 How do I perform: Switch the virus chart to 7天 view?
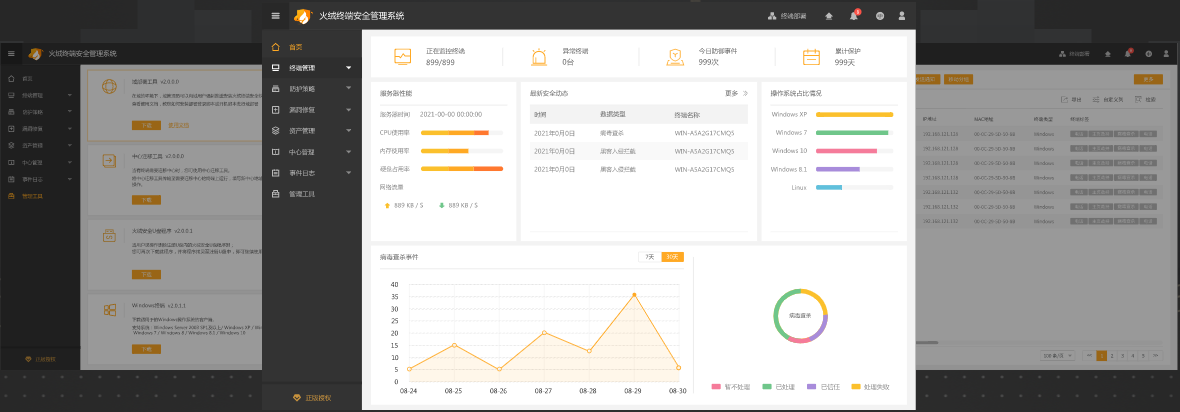coord(650,257)
